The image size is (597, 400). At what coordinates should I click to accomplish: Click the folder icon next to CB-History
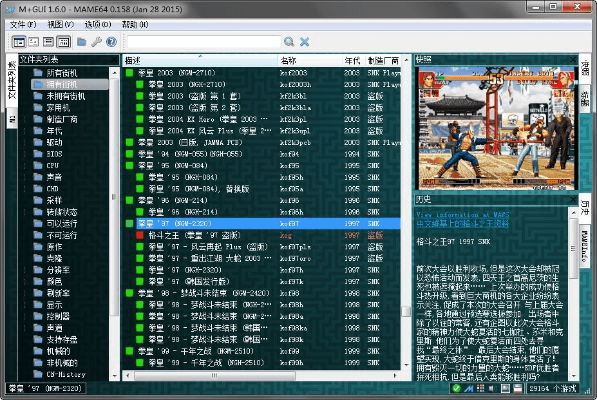(38, 374)
